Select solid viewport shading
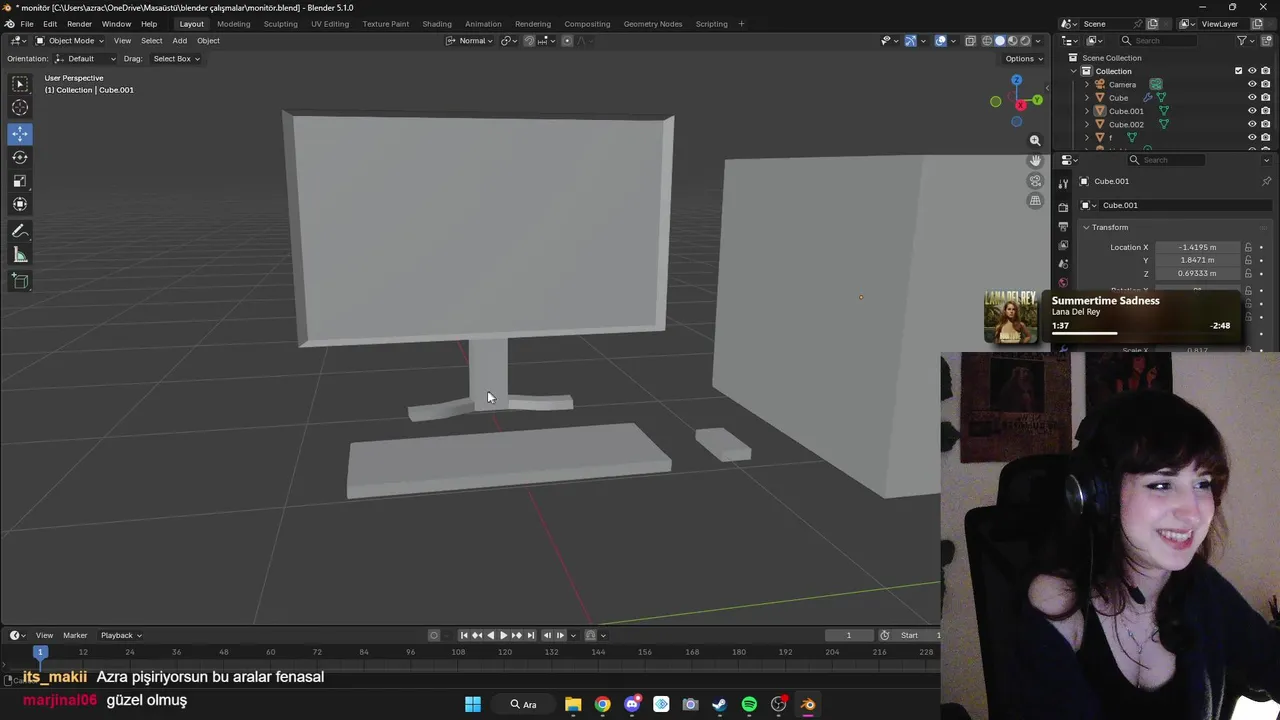Screen dimensions: 1280x720 pyautogui.click(x=999, y=41)
